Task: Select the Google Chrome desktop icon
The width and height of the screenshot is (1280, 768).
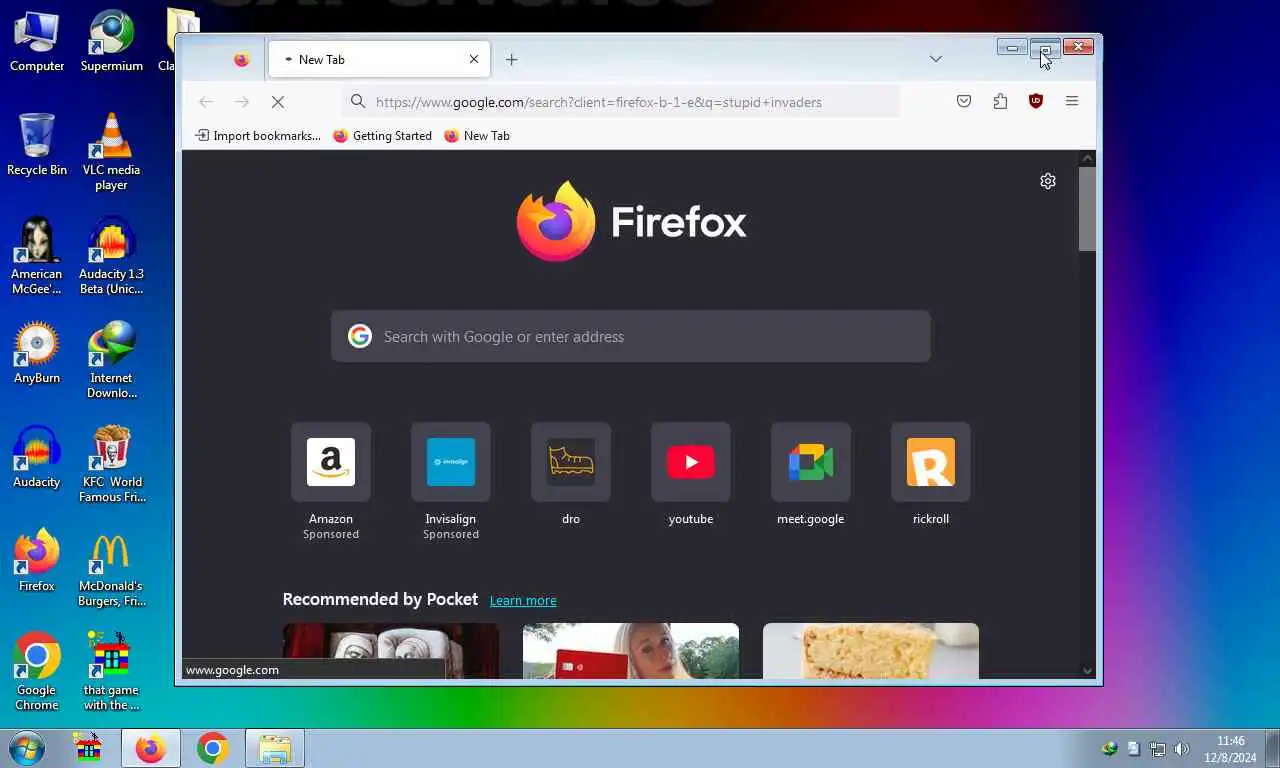Action: (37, 673)
